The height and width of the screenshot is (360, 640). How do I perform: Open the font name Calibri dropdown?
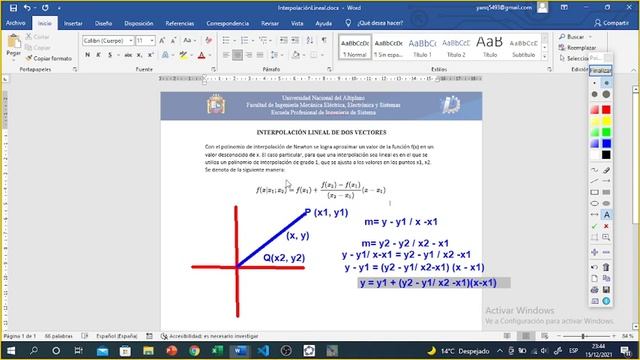click(x=131, y=40)
